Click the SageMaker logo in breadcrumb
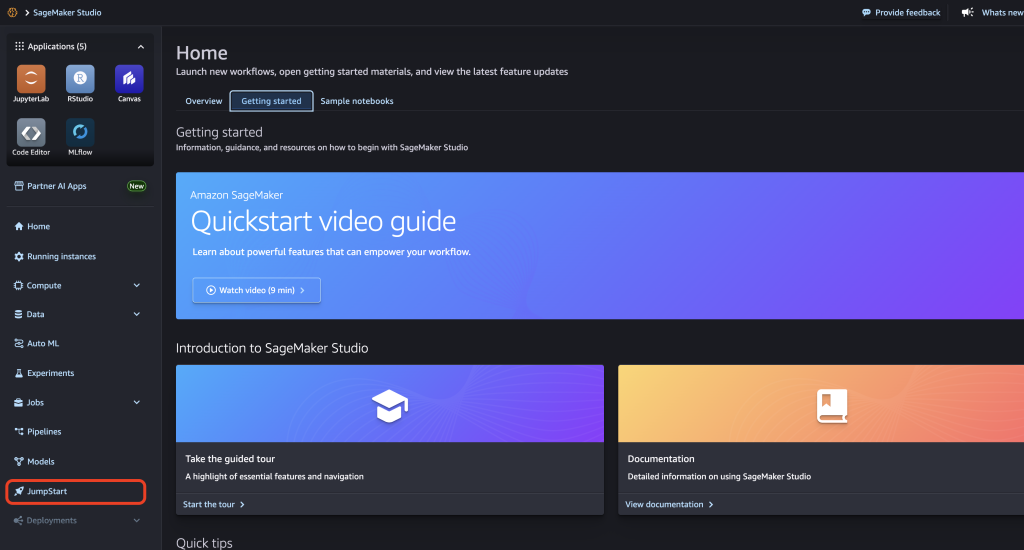1024x550 pixels. tap(12, 12)
